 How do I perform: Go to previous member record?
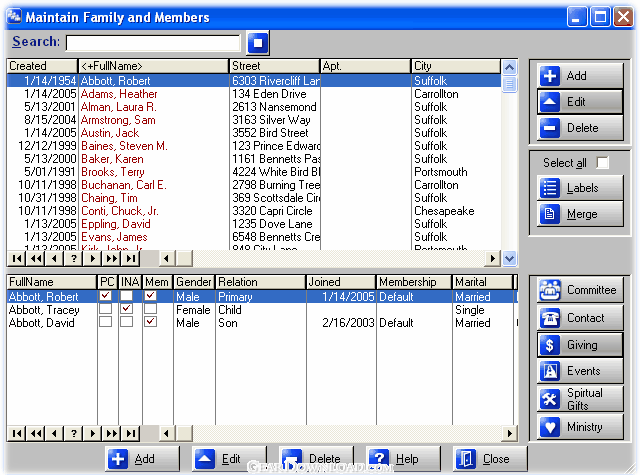tap(55, 433)
